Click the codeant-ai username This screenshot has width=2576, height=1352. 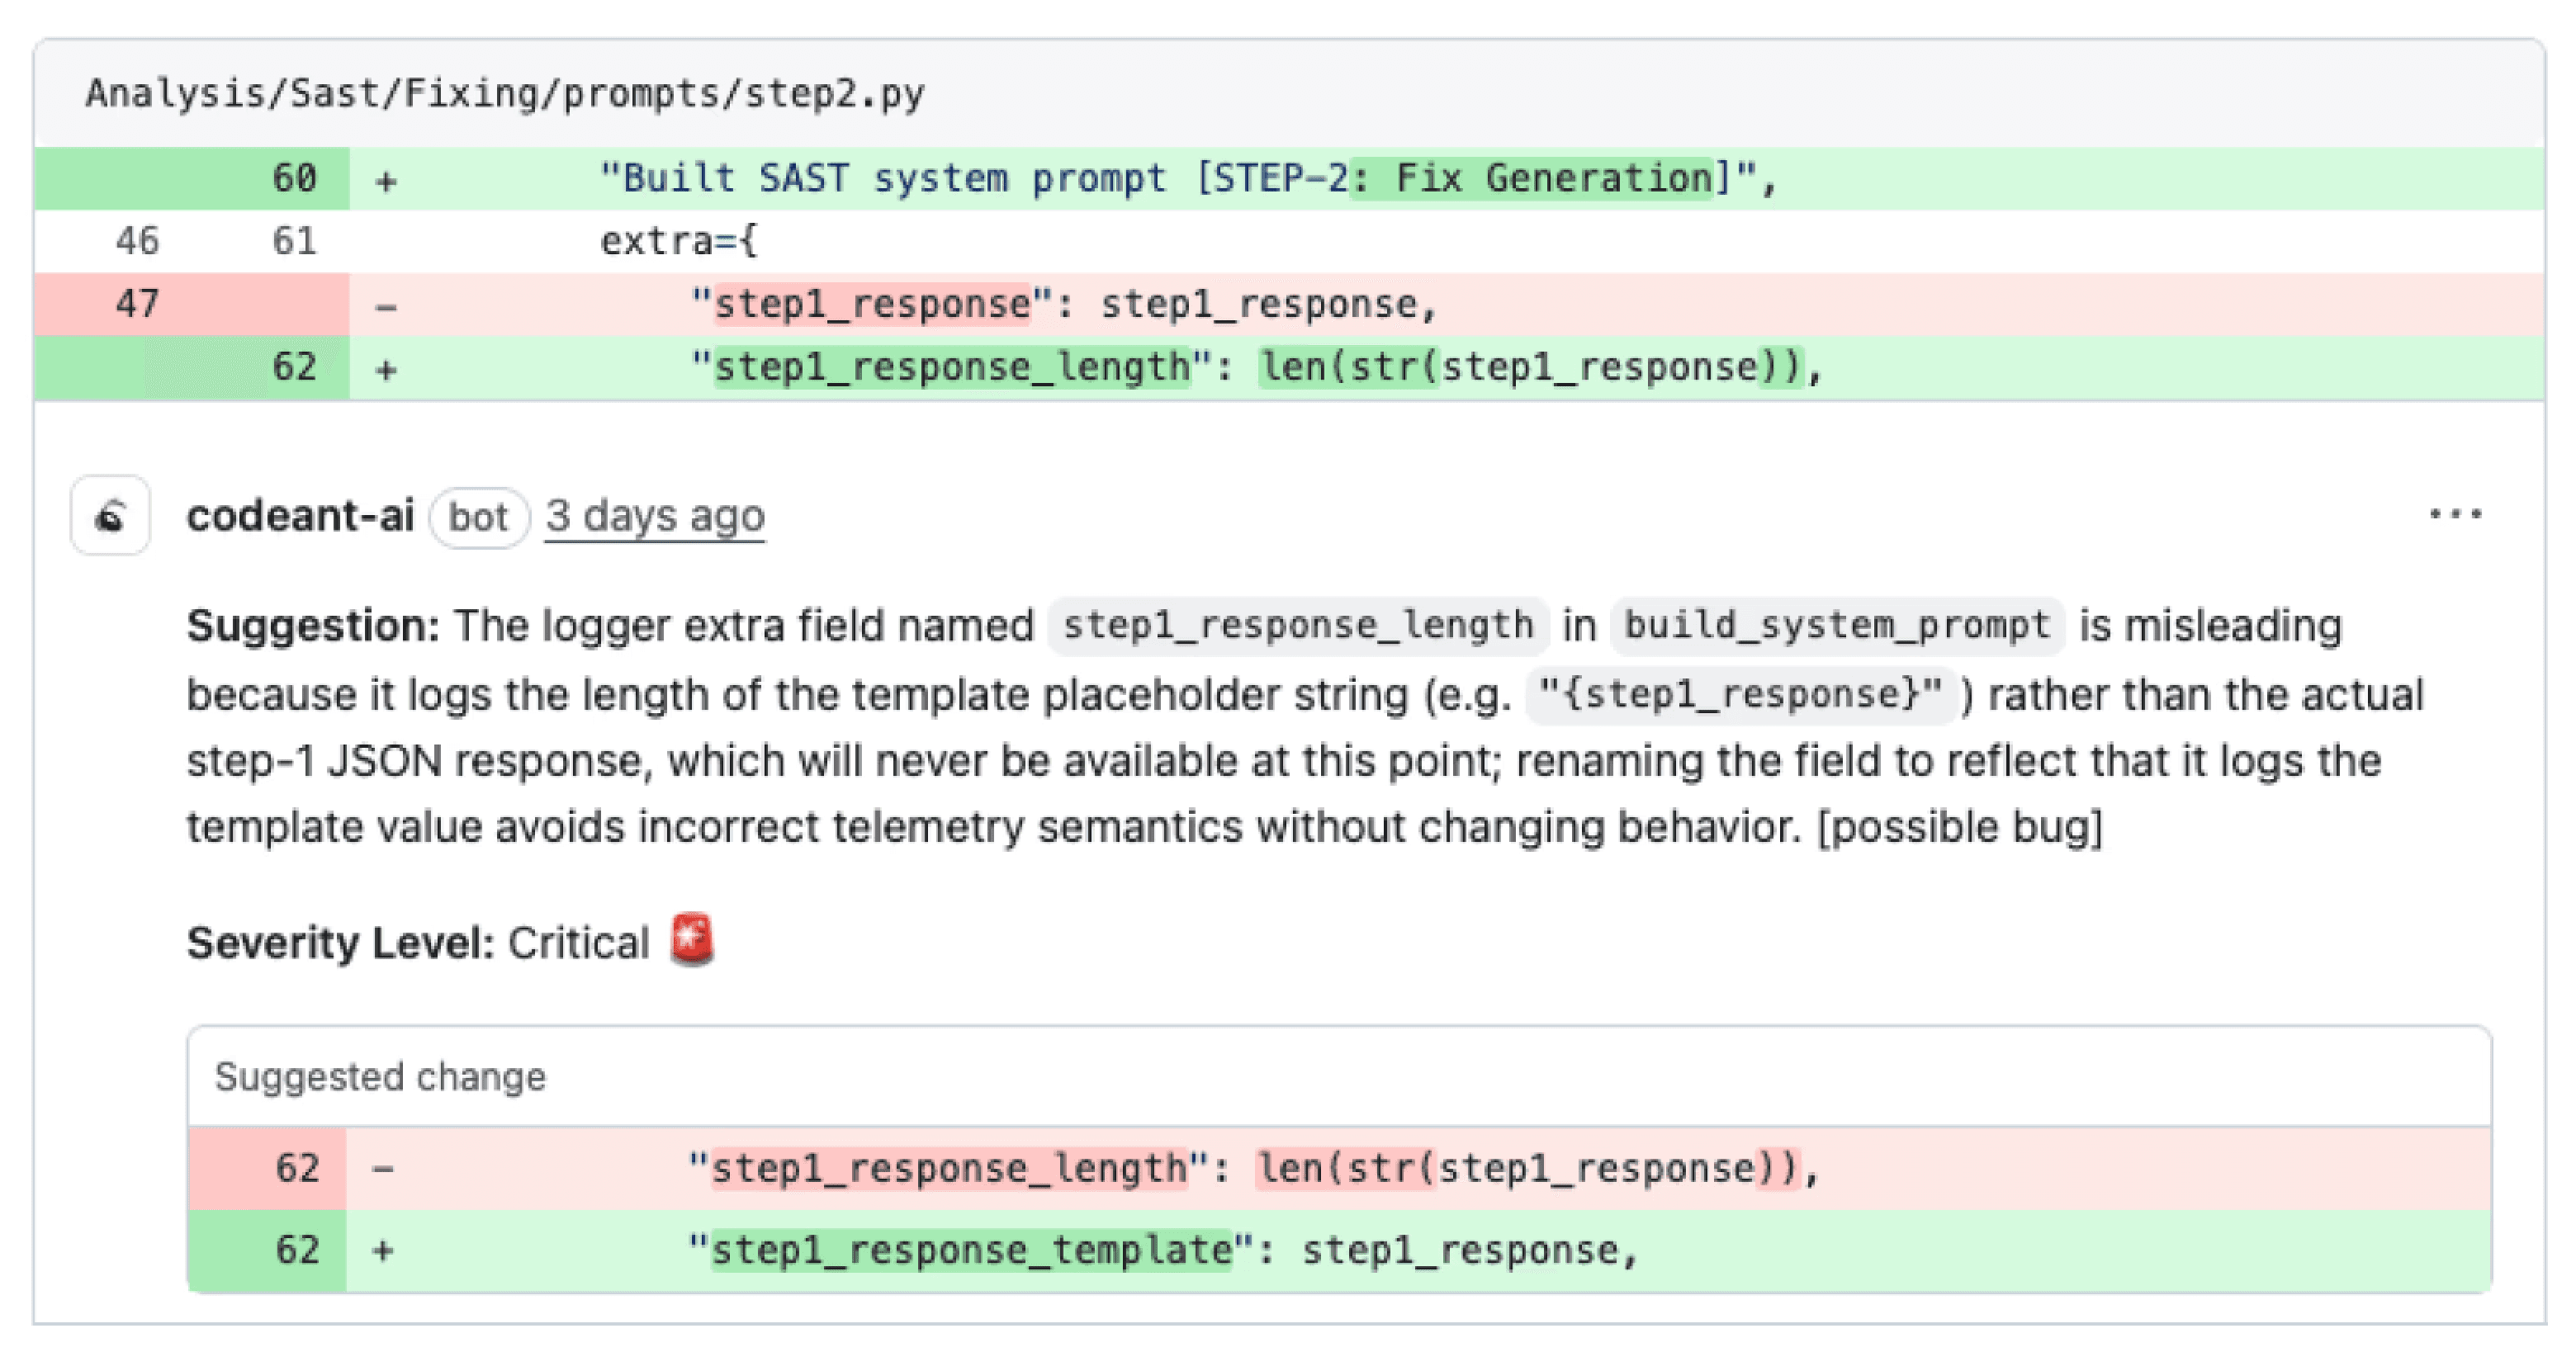click(300, 514)
